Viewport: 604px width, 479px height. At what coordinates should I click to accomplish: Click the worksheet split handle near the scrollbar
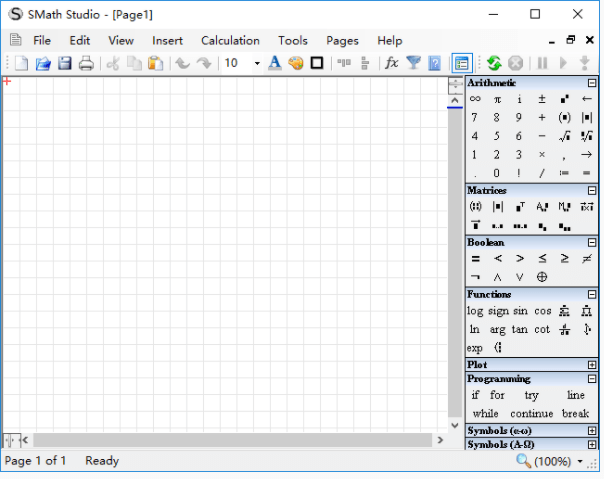tap(455, 86)
